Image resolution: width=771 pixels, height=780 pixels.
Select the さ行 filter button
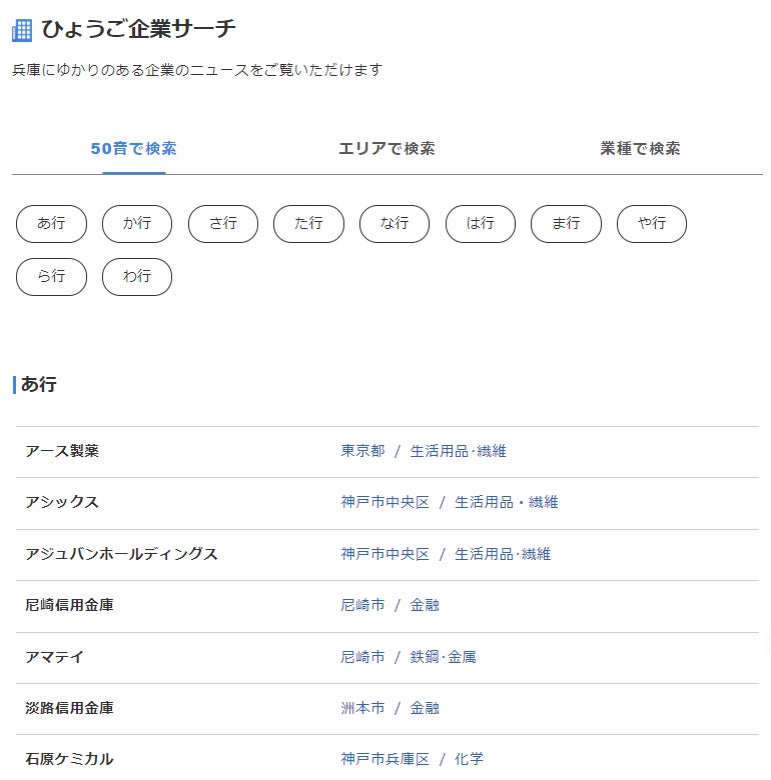(223, 223)
